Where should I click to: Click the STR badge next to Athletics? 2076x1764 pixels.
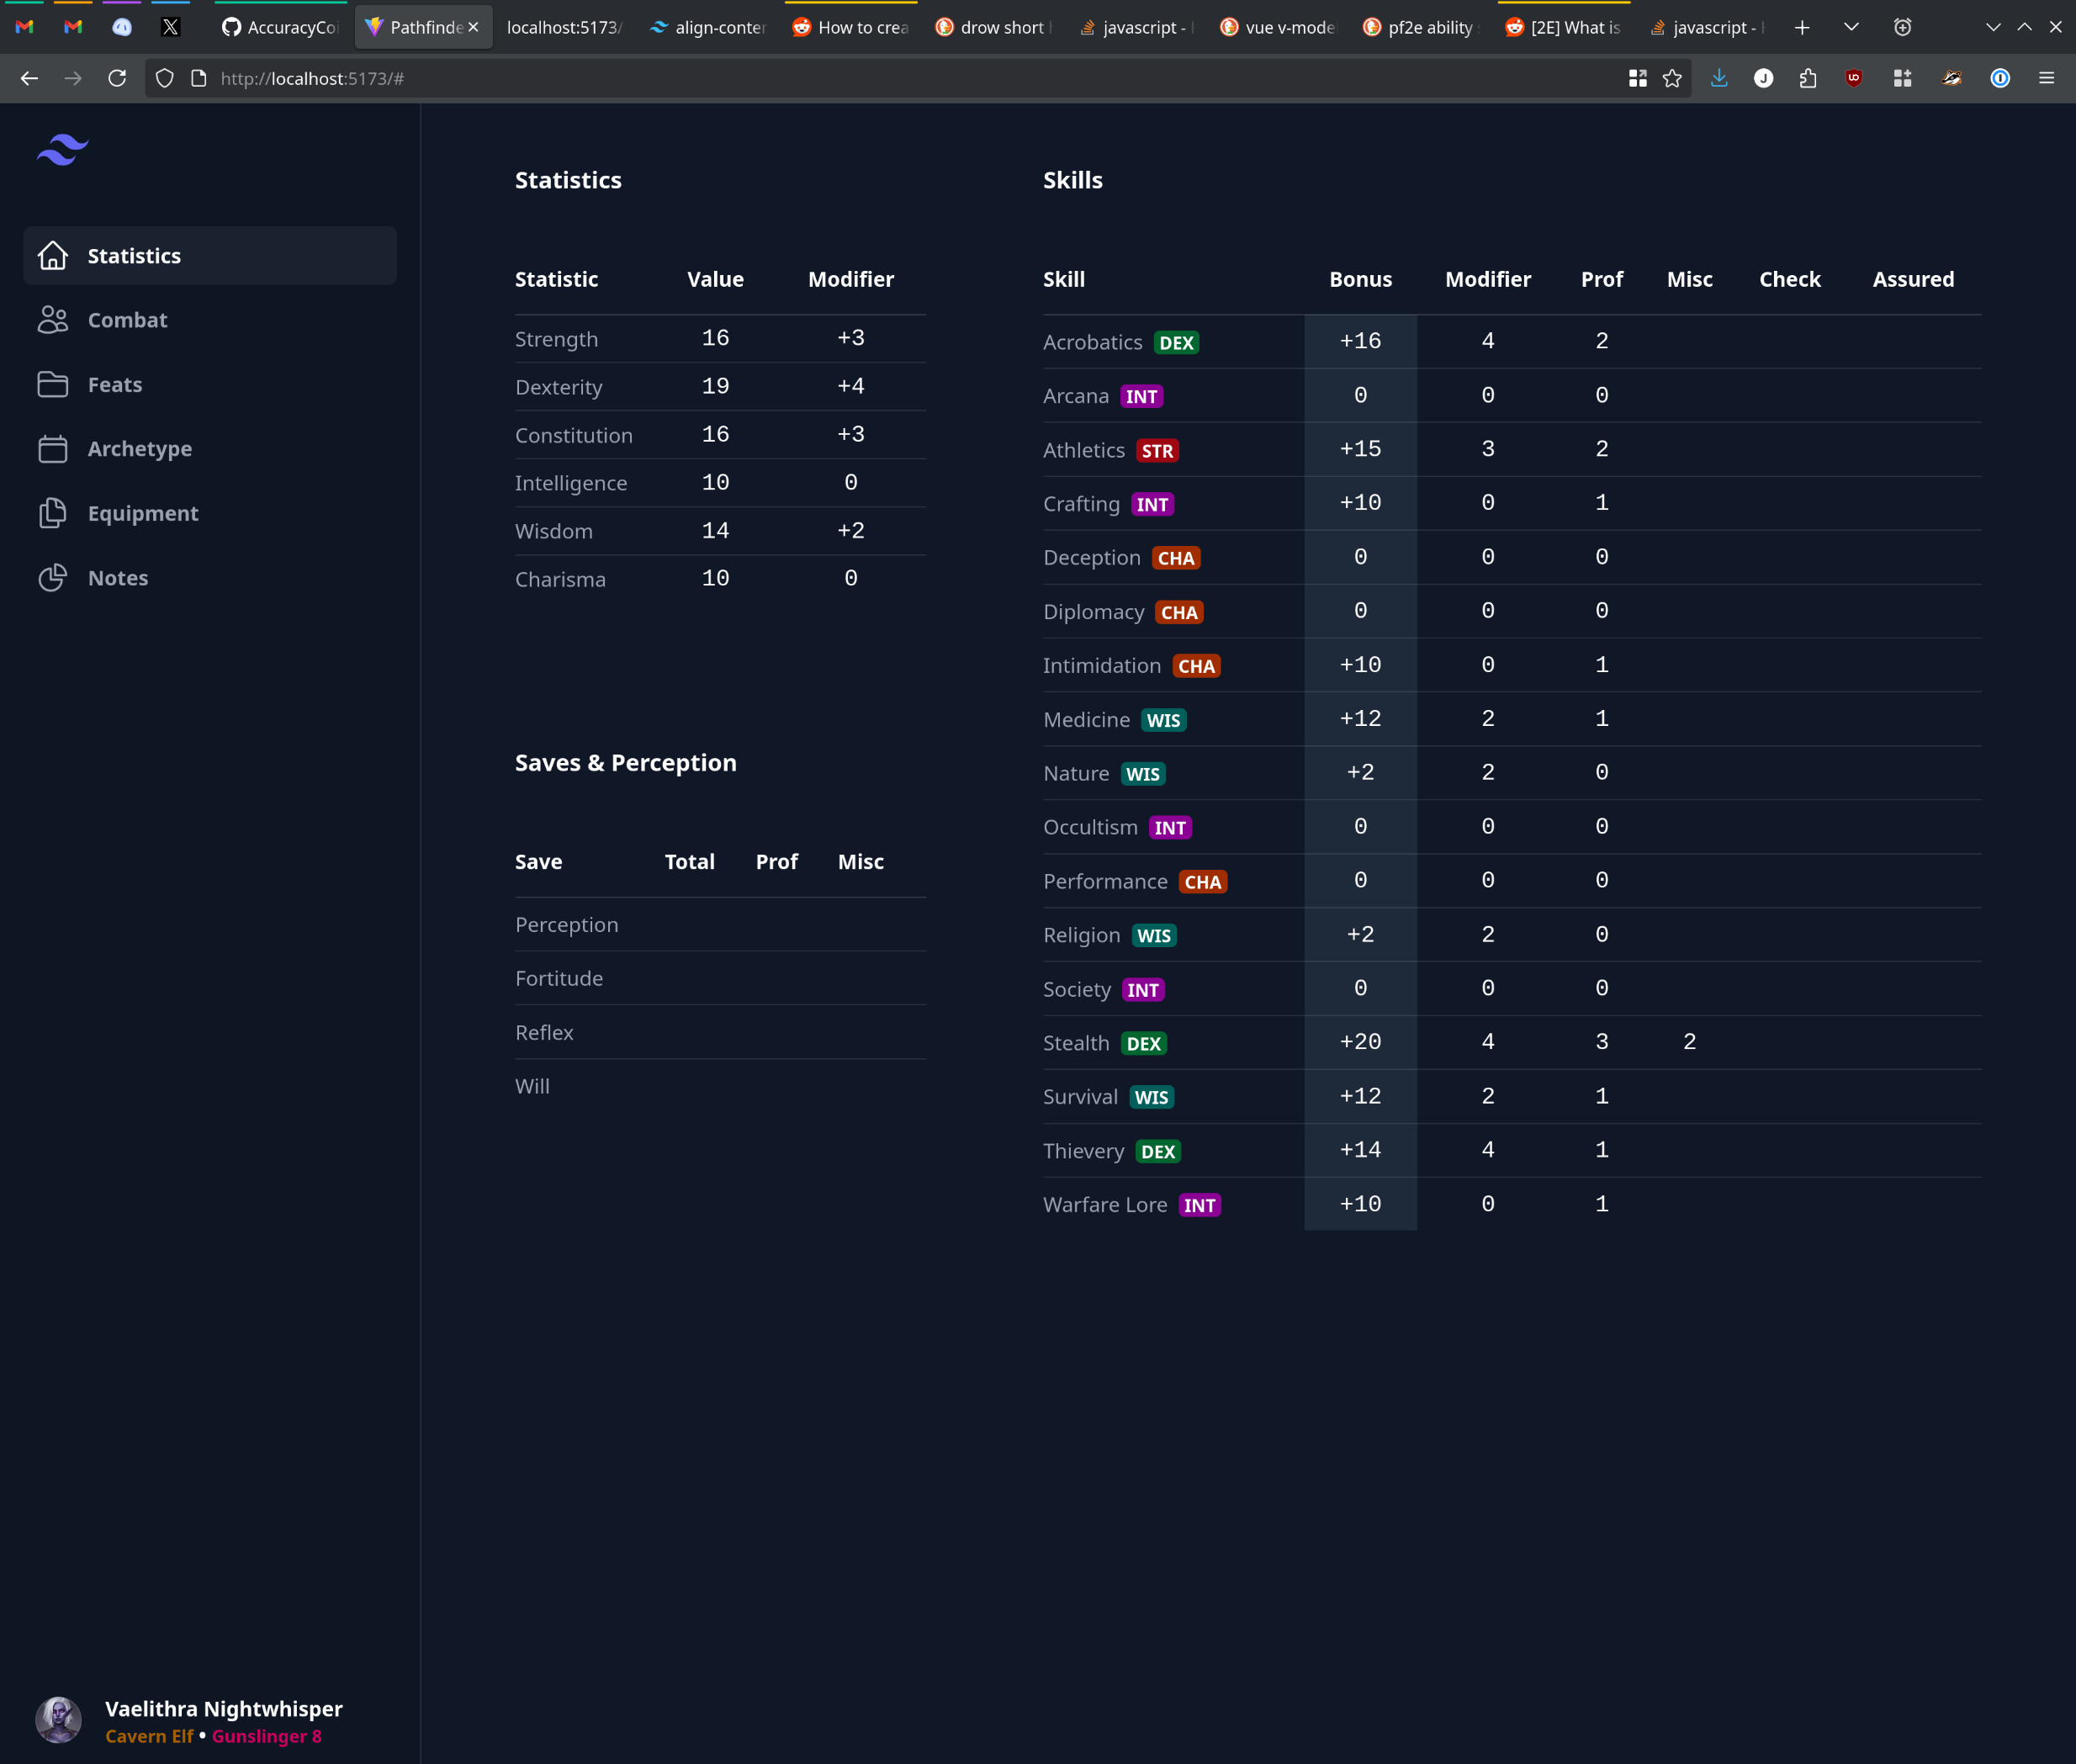[x=1157, y=451]
